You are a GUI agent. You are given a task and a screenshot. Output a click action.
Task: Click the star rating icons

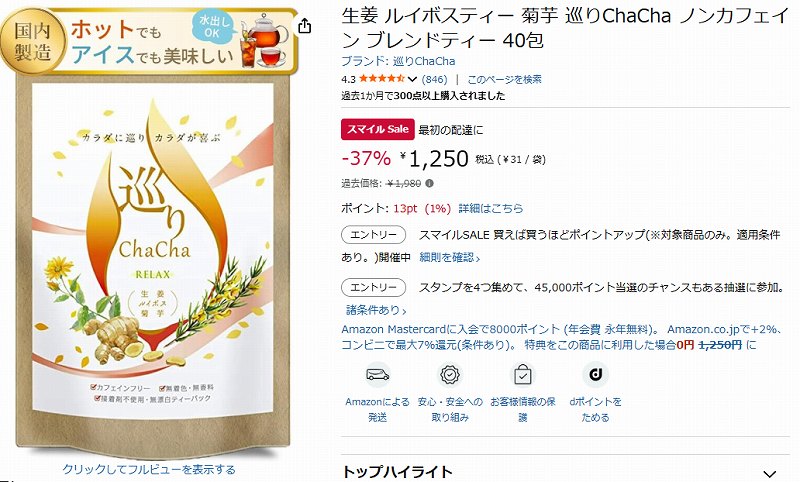point(382,79)
